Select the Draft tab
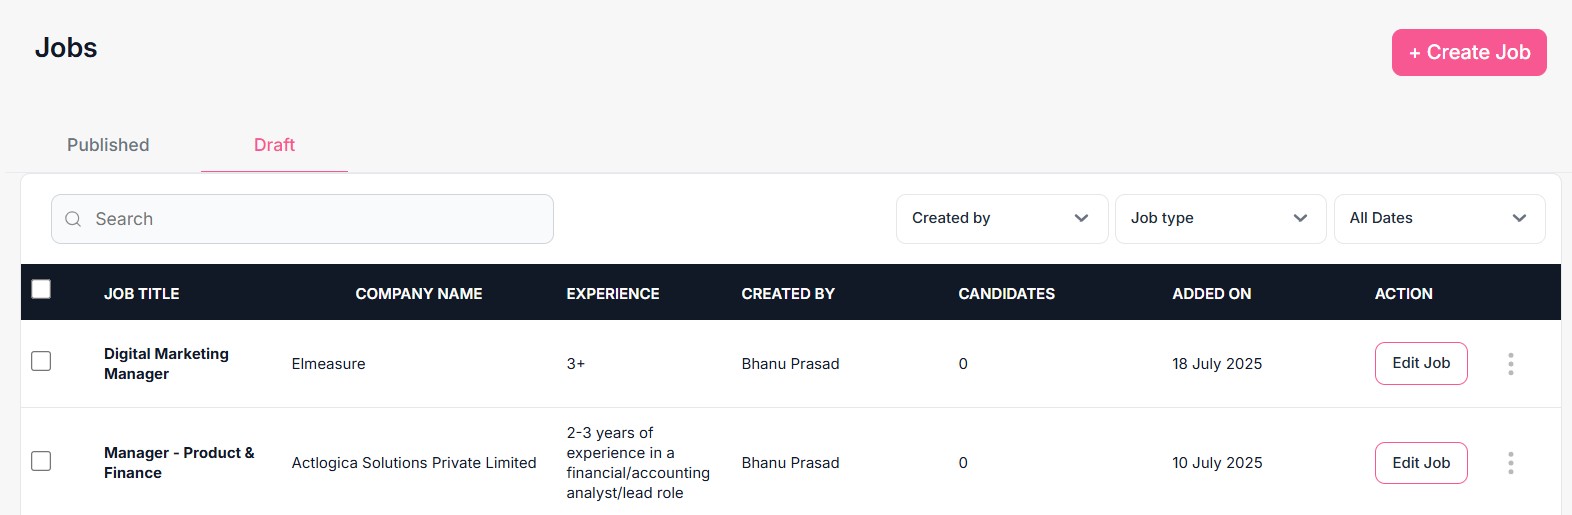1572x515 pixels. pyautogui.click(x=274, y=145)
